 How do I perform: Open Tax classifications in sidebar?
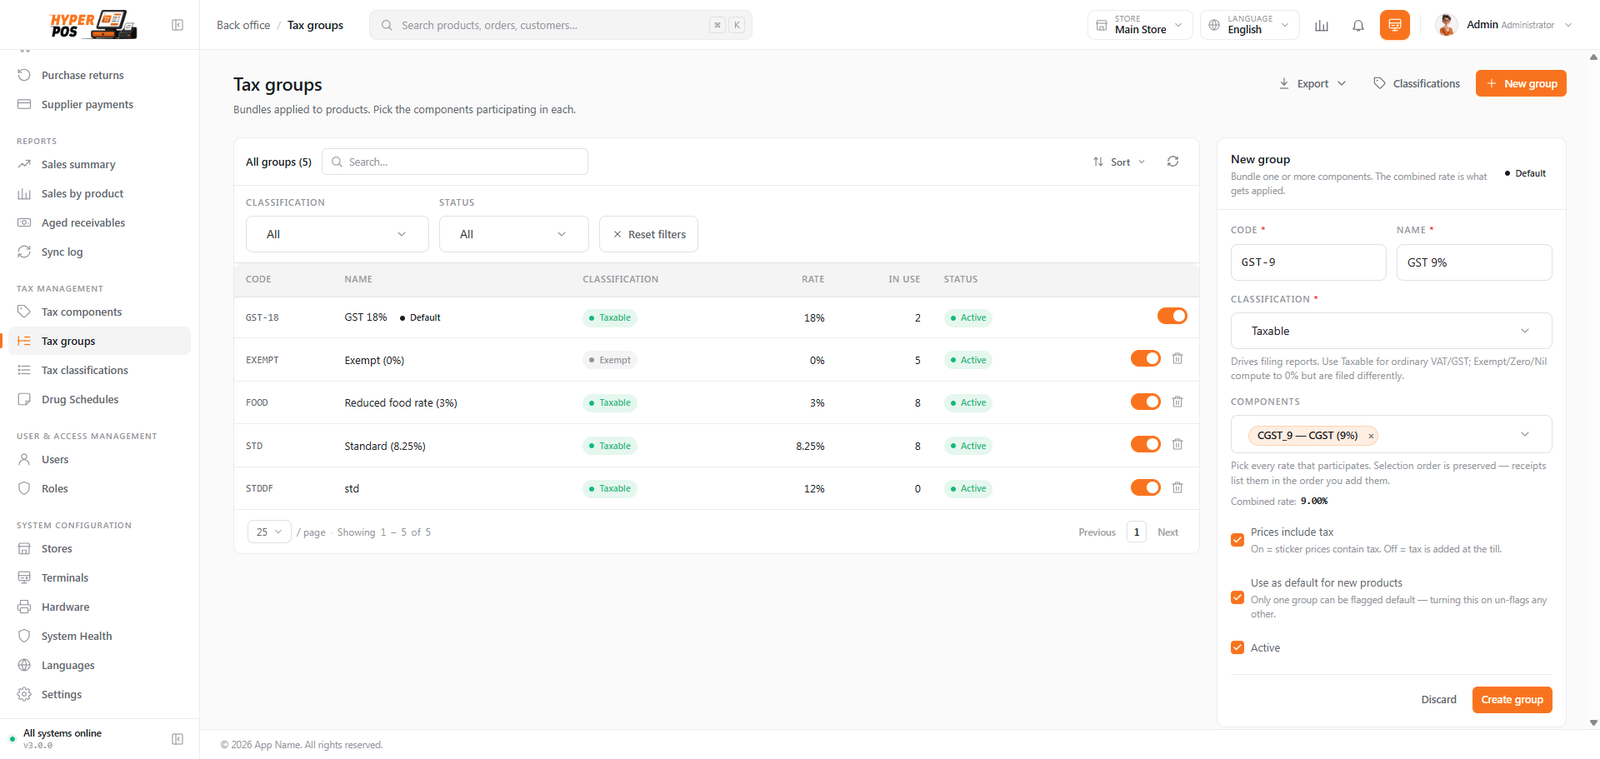coord(100,370)
